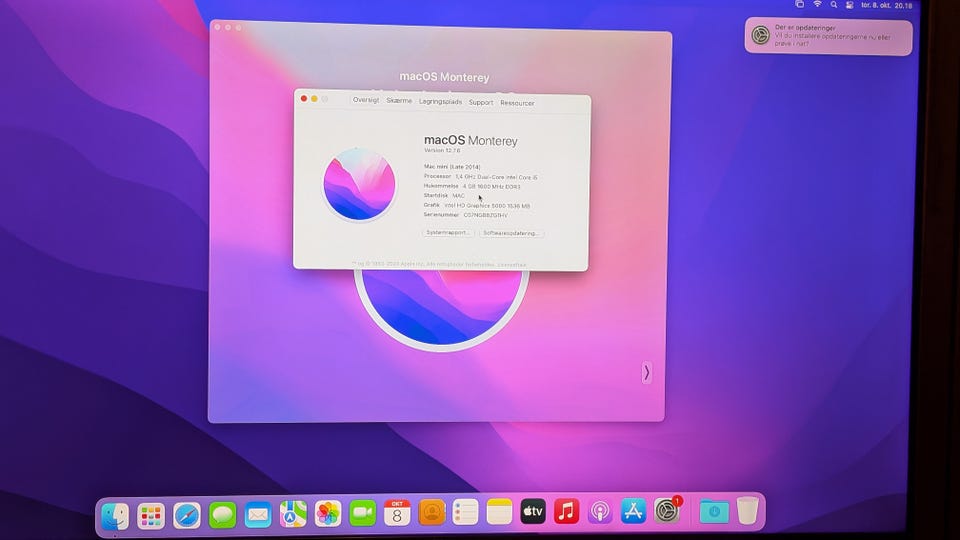The width and height of the screenshot is (960, 540).
Task: Click the next arrow in the Monterey window
Action: click(x=647, y=372)
